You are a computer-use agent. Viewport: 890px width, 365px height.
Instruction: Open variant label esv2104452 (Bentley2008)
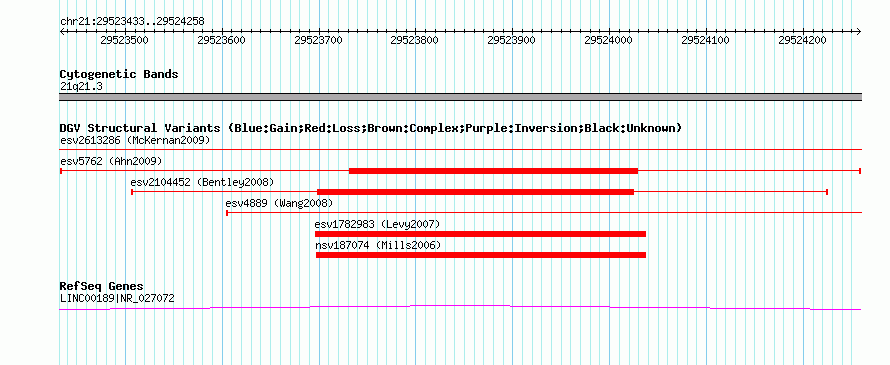point(202,182)
